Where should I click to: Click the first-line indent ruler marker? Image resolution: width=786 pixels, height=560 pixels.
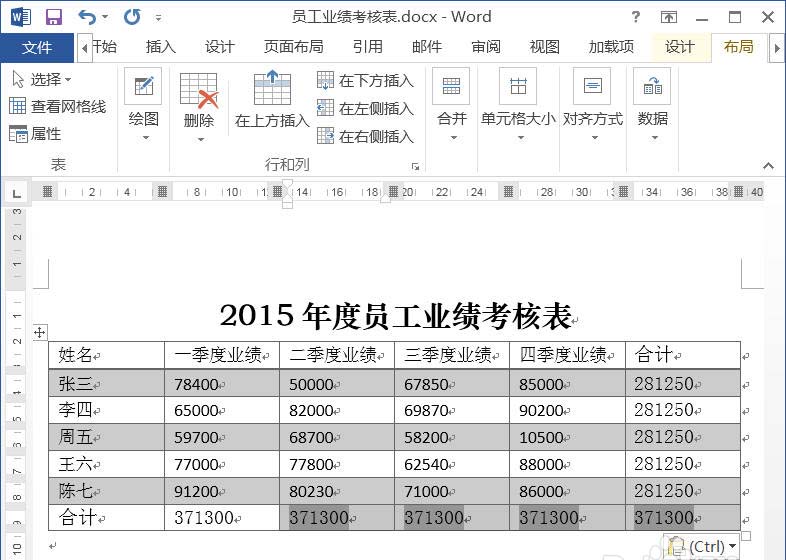click(x=287, y=184)
